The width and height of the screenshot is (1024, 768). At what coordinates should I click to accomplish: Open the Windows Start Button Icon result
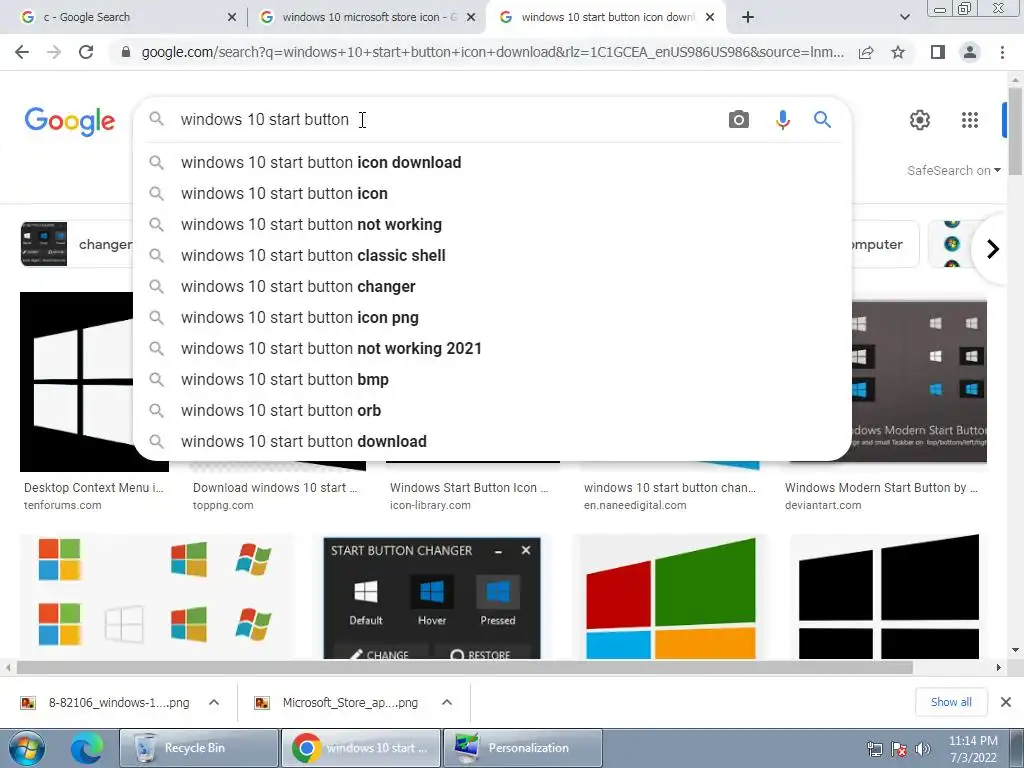click(x=469, y=496)
